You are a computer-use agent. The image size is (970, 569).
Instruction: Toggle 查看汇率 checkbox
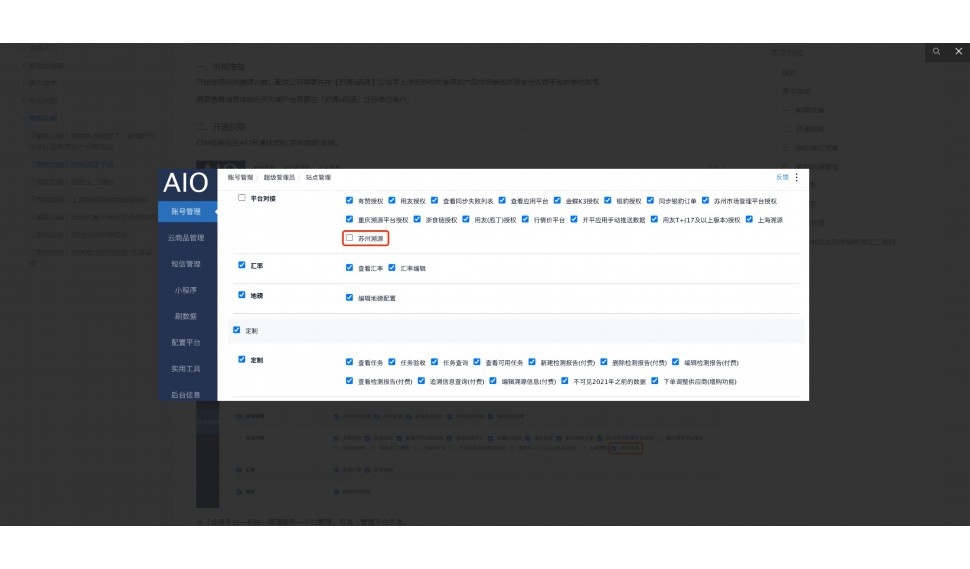coord(350,268)
